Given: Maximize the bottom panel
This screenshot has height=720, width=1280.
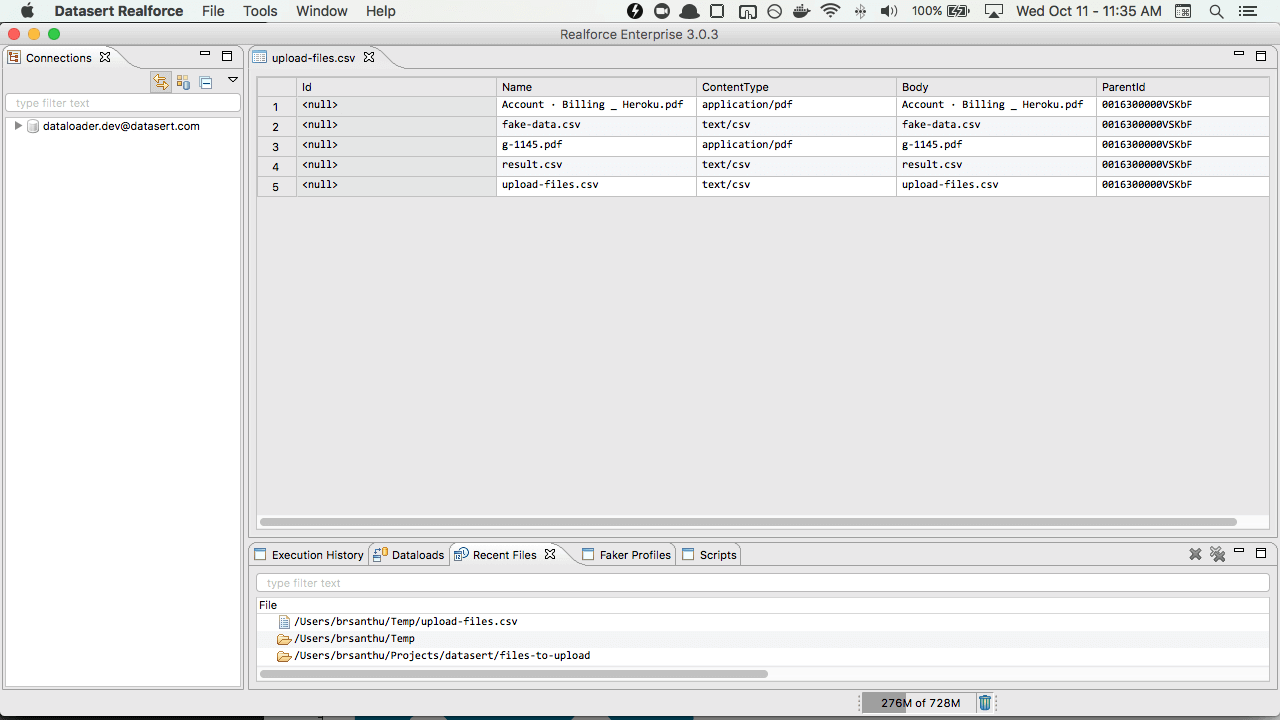Looking at the screenshot, I should pyautogui.click(x=1261, y=553).
